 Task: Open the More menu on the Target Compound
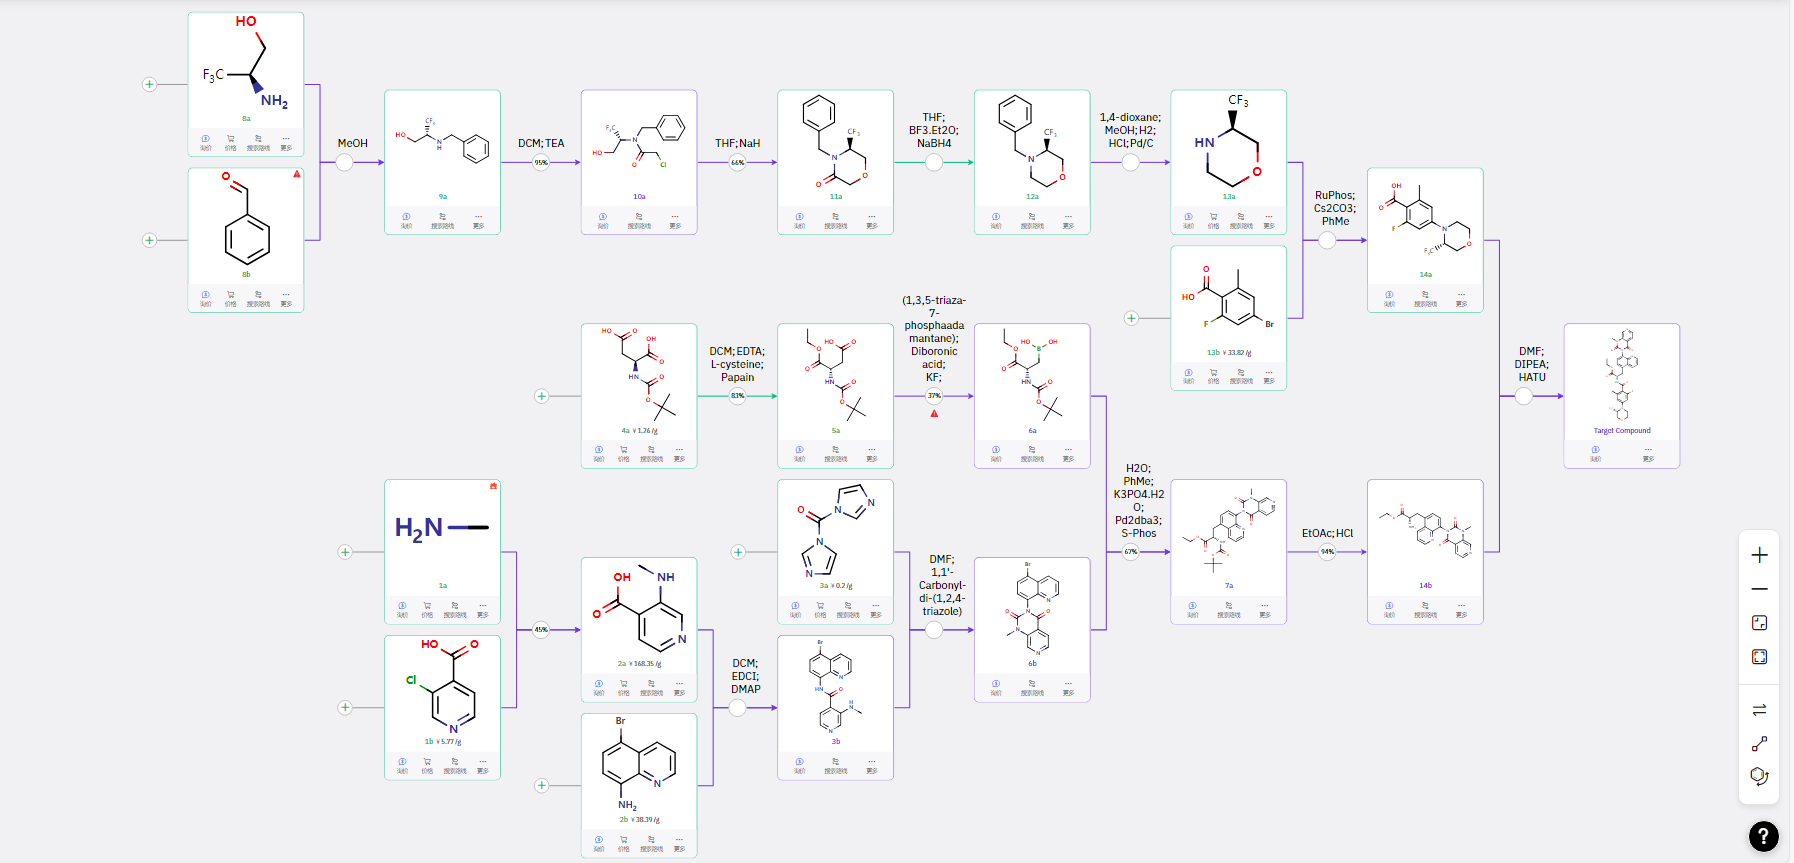(x=1647, y=453)
